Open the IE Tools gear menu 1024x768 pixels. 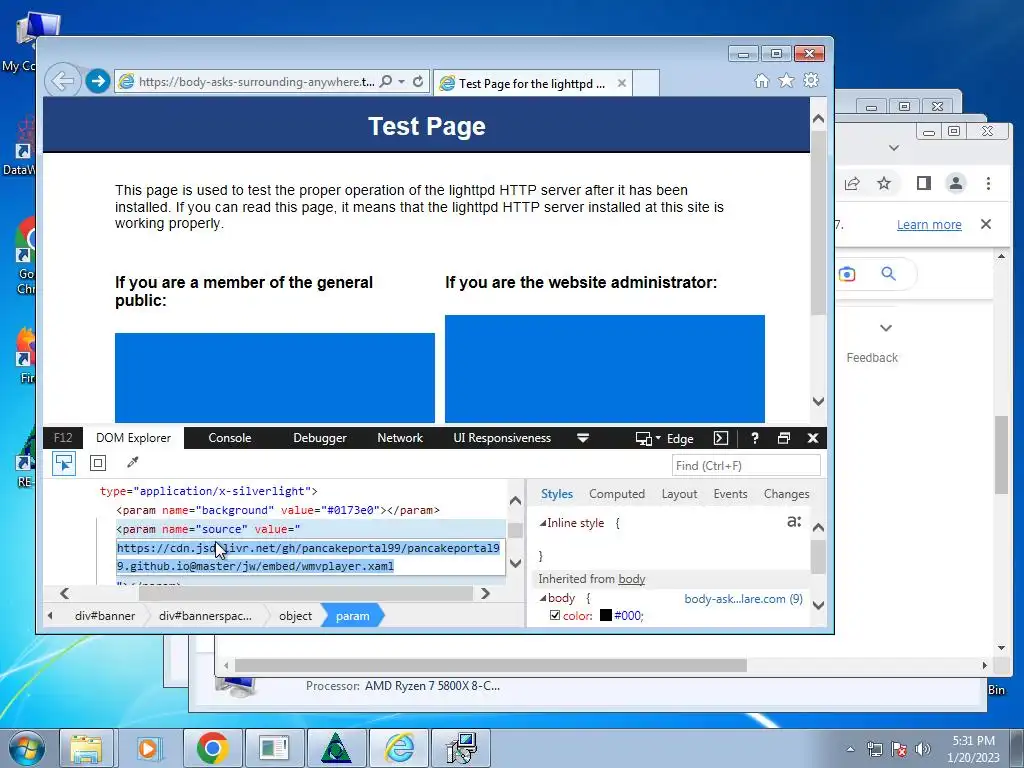coord(811,80)
